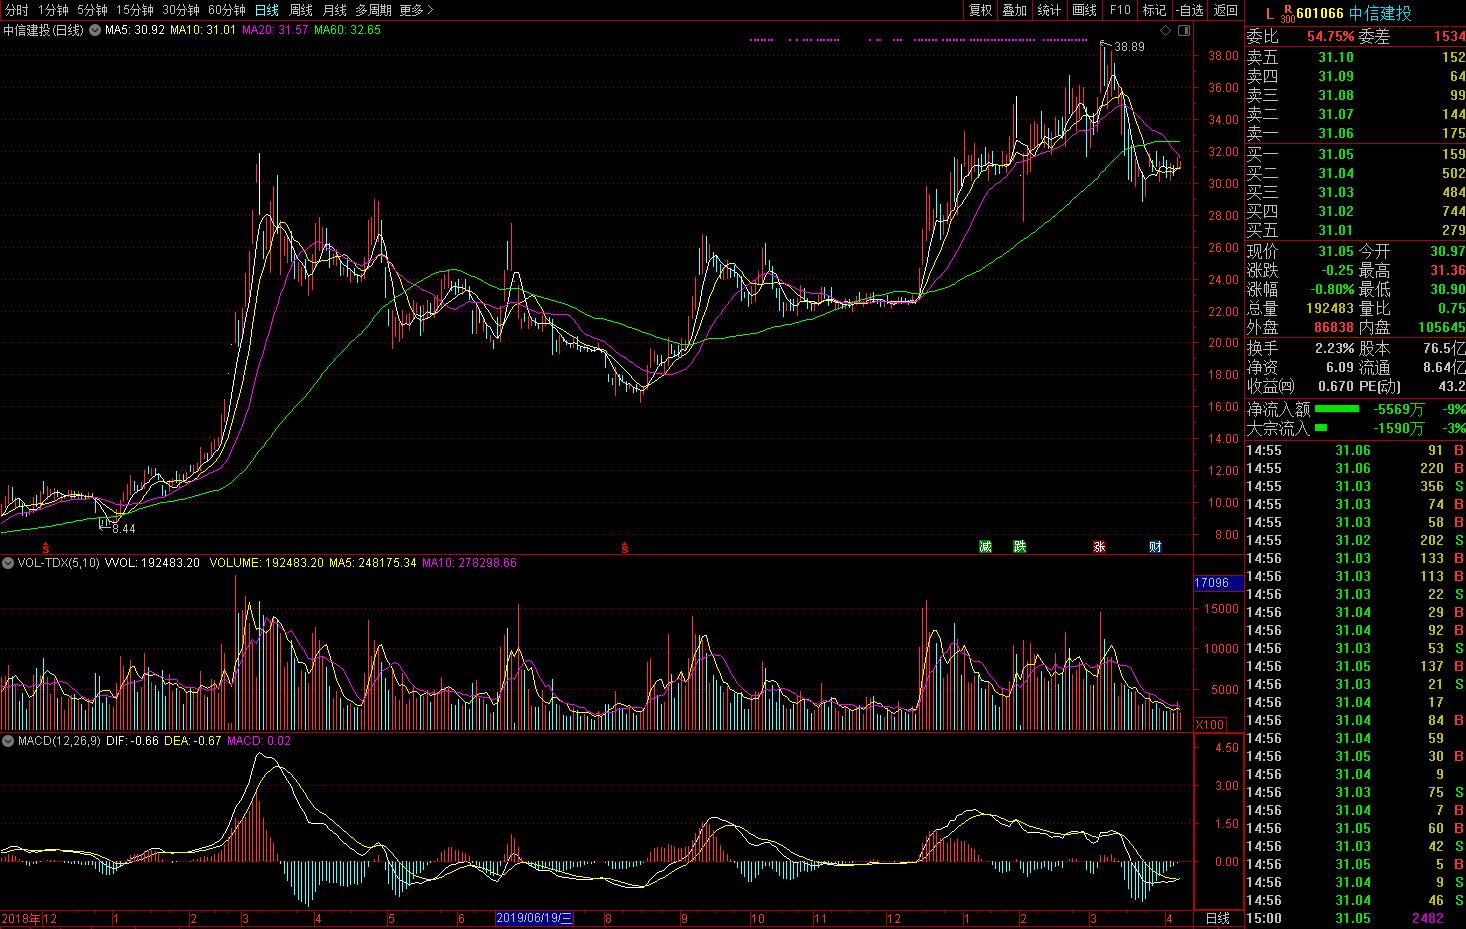Click MA20: 31.57 indicator value

tap(275, 30)
